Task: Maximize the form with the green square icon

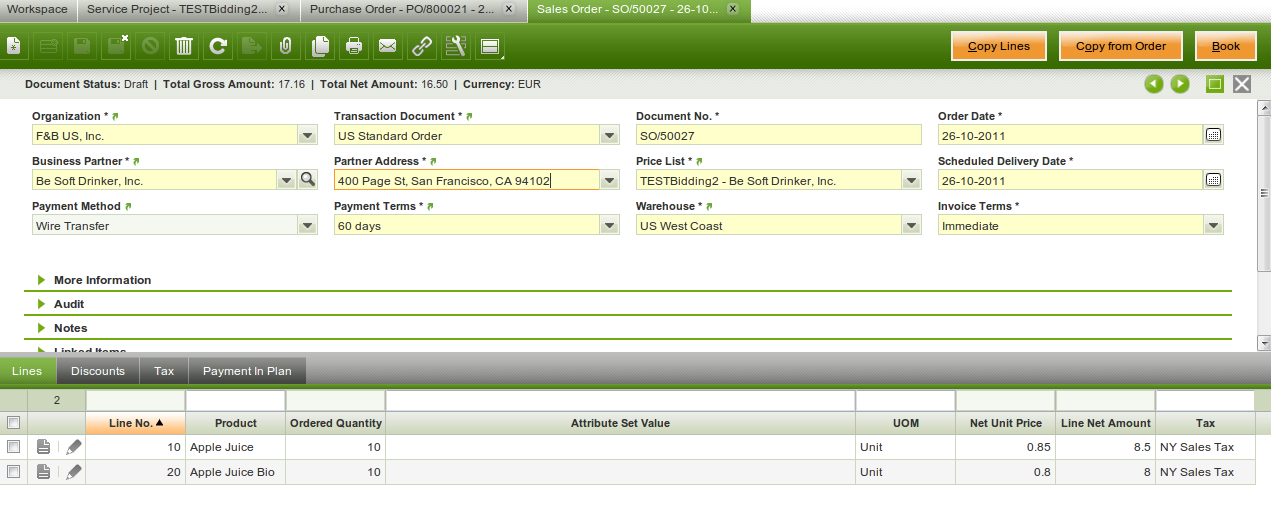Action: tap(1215, 84)
